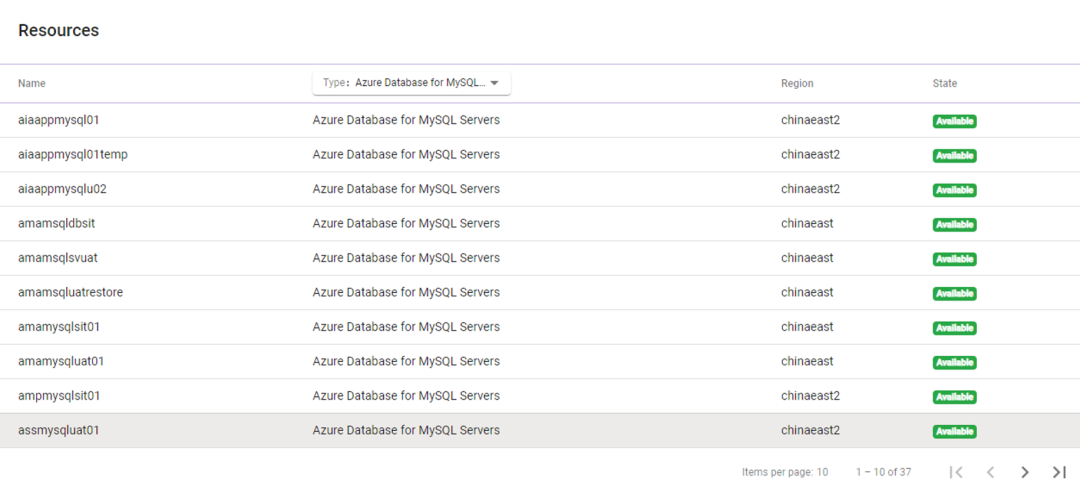This screenshot has width=1080, height=494.
Task: Open the amamsqluatrestore resource
Action: pyautogui.click(x=71, y=293)
